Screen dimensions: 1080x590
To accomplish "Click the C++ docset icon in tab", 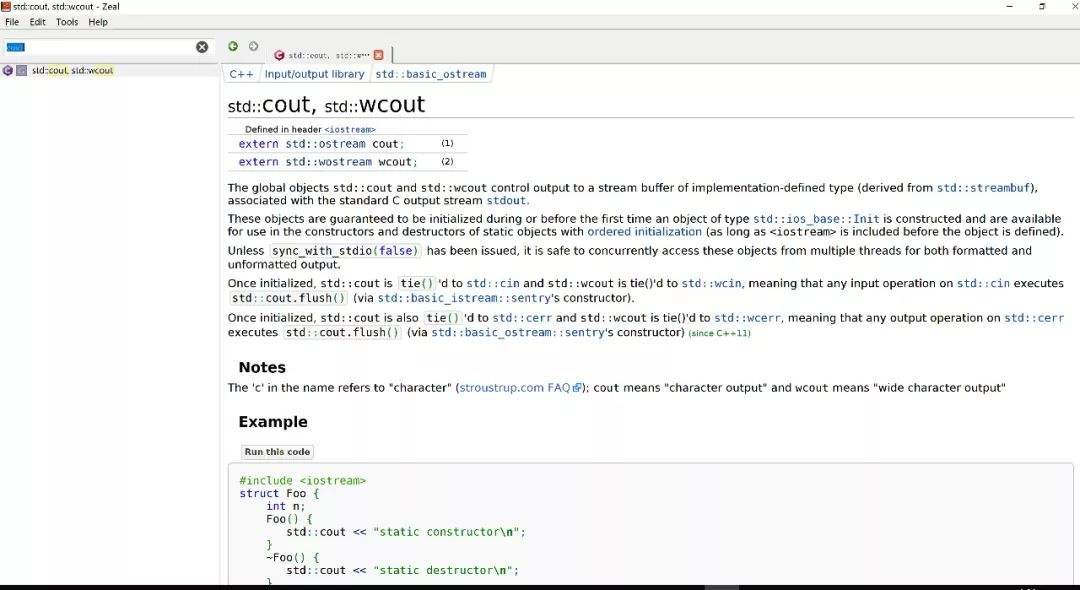I will (279, 55).
